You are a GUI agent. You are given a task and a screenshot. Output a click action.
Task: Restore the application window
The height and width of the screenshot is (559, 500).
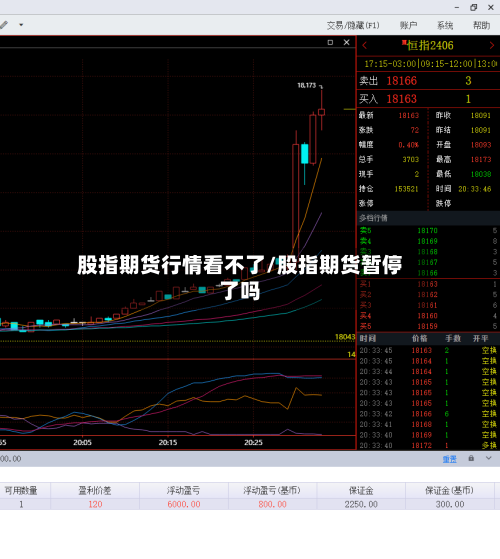point(473,7)
